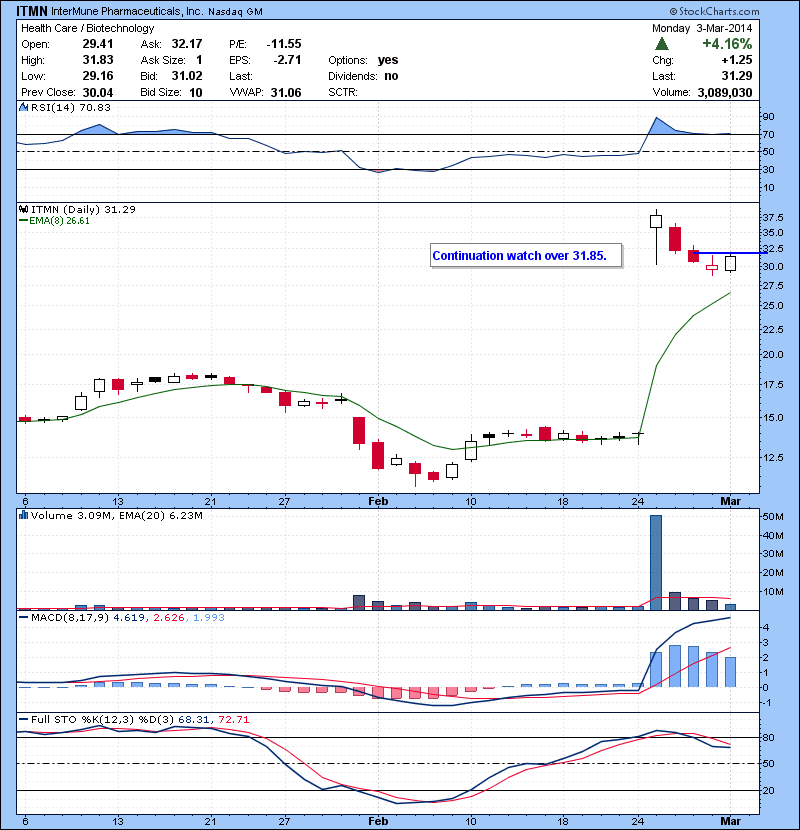This screenshot has width=800, height=830.
Task: Click the StockCharts.com copyright text
Action: (x=714, y=11)
